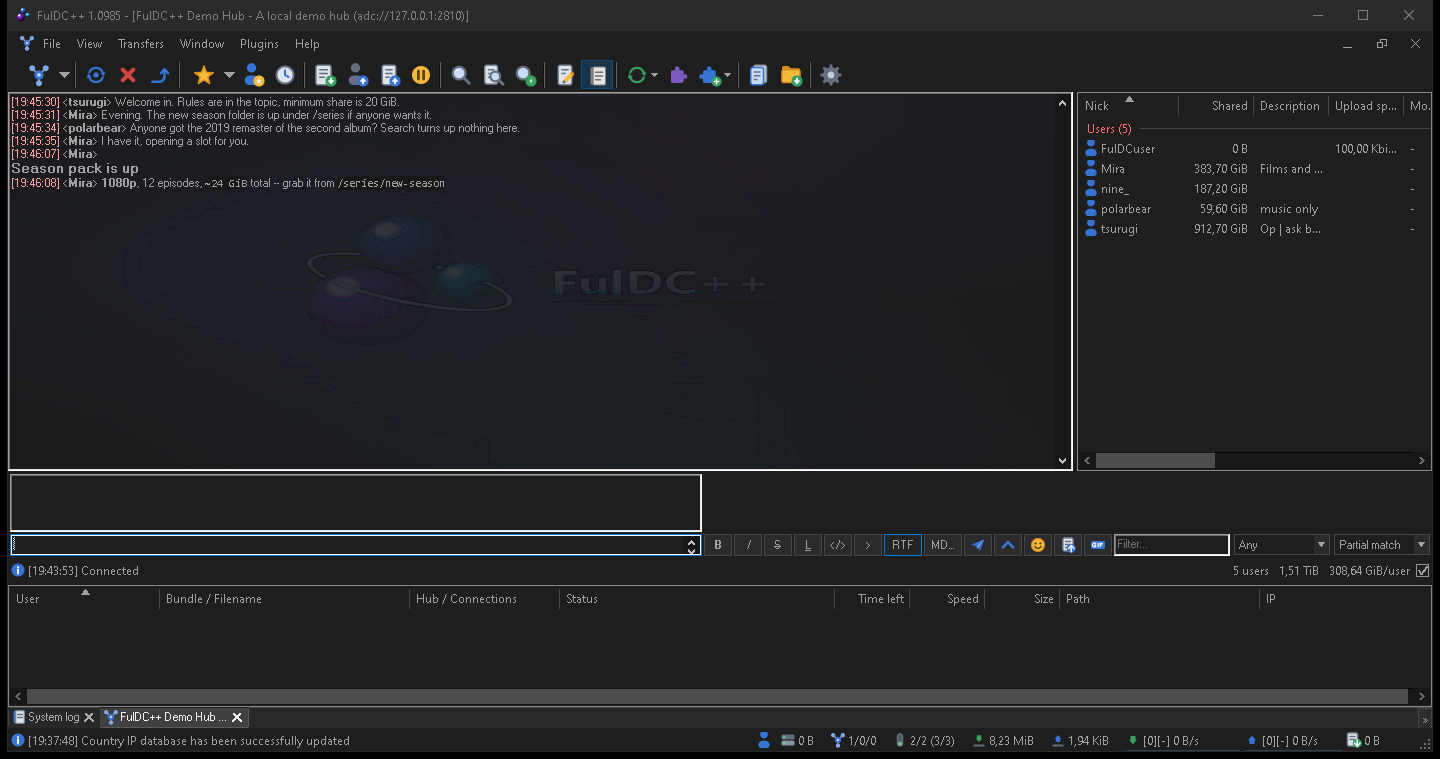
Task: Open the public hubs network icon
Action: 39,75
